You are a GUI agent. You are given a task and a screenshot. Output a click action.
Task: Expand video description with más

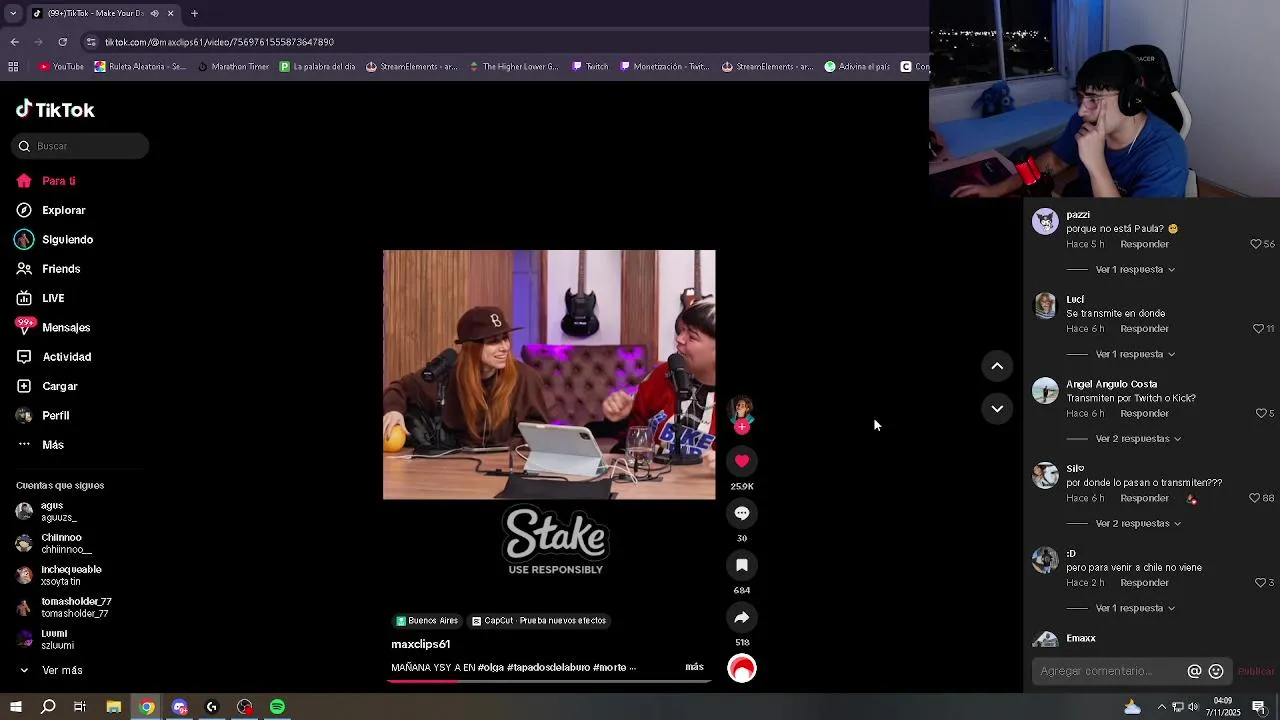[x=694, y=667]
